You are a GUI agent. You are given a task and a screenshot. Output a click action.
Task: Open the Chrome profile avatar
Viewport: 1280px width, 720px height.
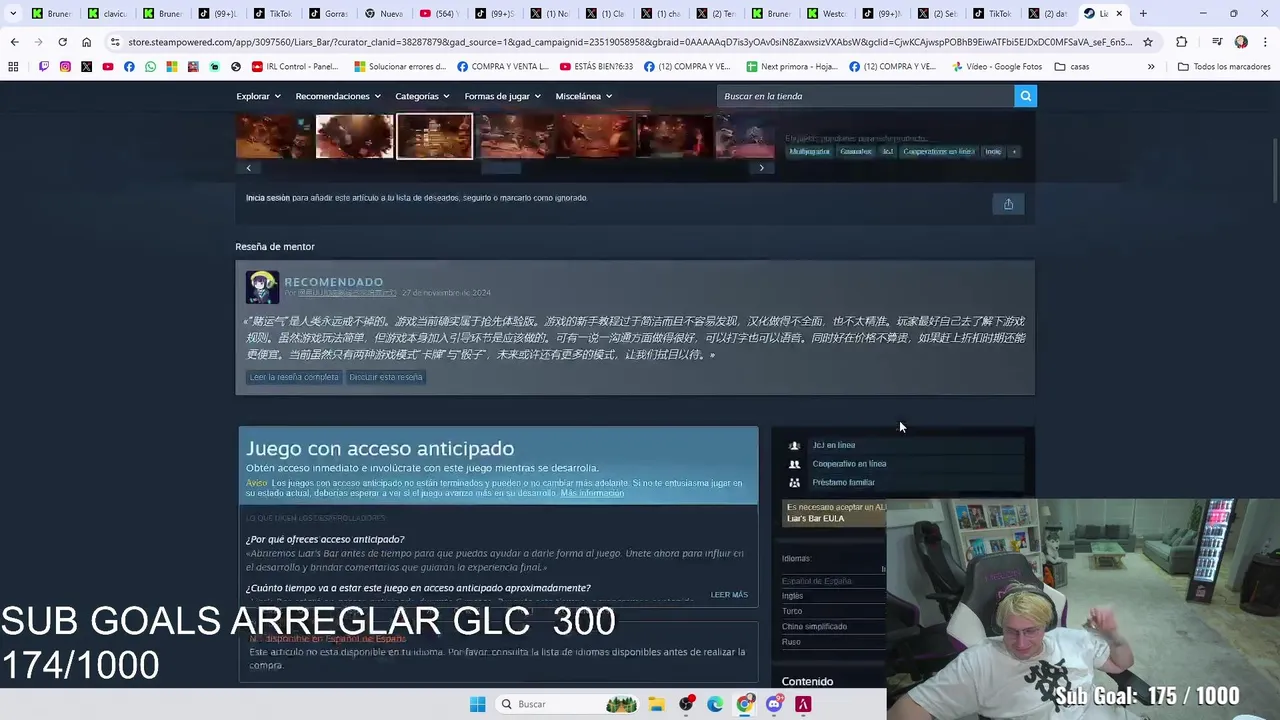point(1241,42)
